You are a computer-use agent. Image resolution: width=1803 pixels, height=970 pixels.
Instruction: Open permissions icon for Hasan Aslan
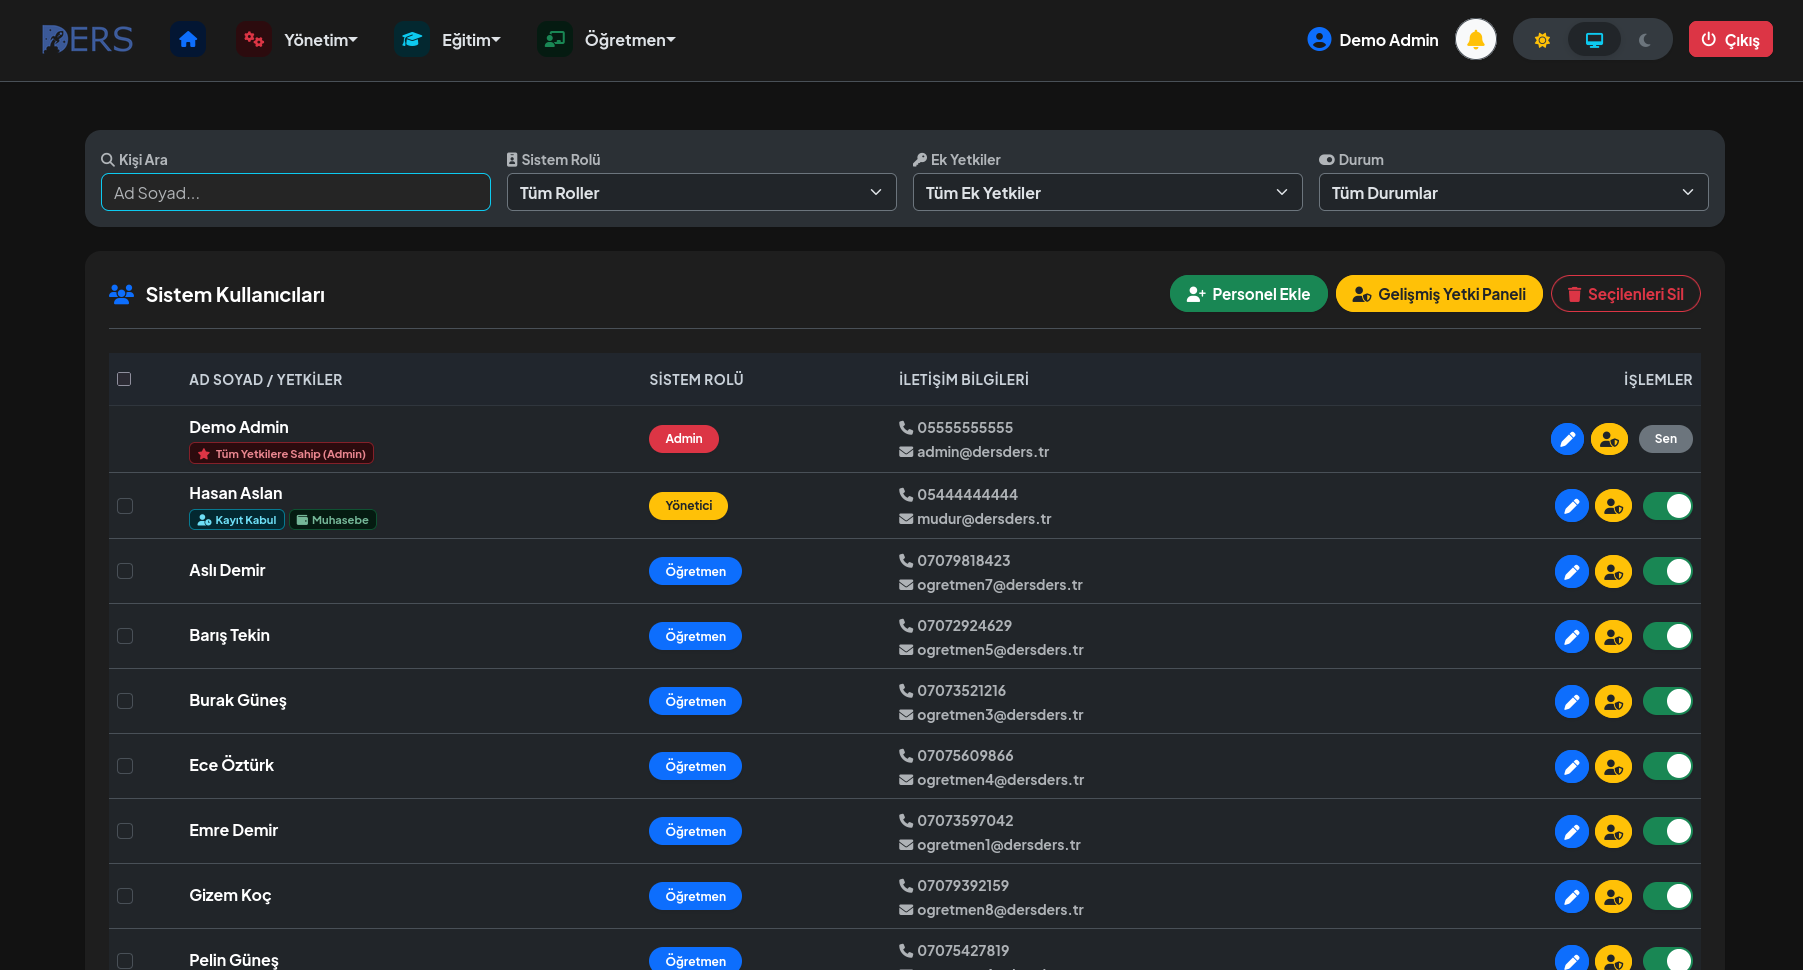(x=1613, y=506)
